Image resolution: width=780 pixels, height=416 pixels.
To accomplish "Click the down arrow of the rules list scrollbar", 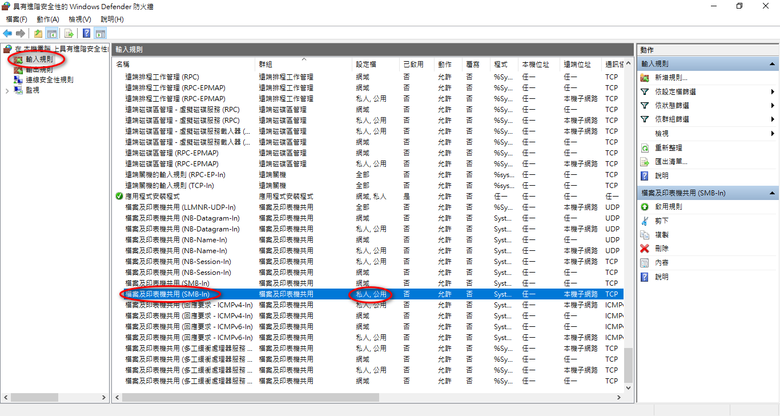I will tap(628, 388).
